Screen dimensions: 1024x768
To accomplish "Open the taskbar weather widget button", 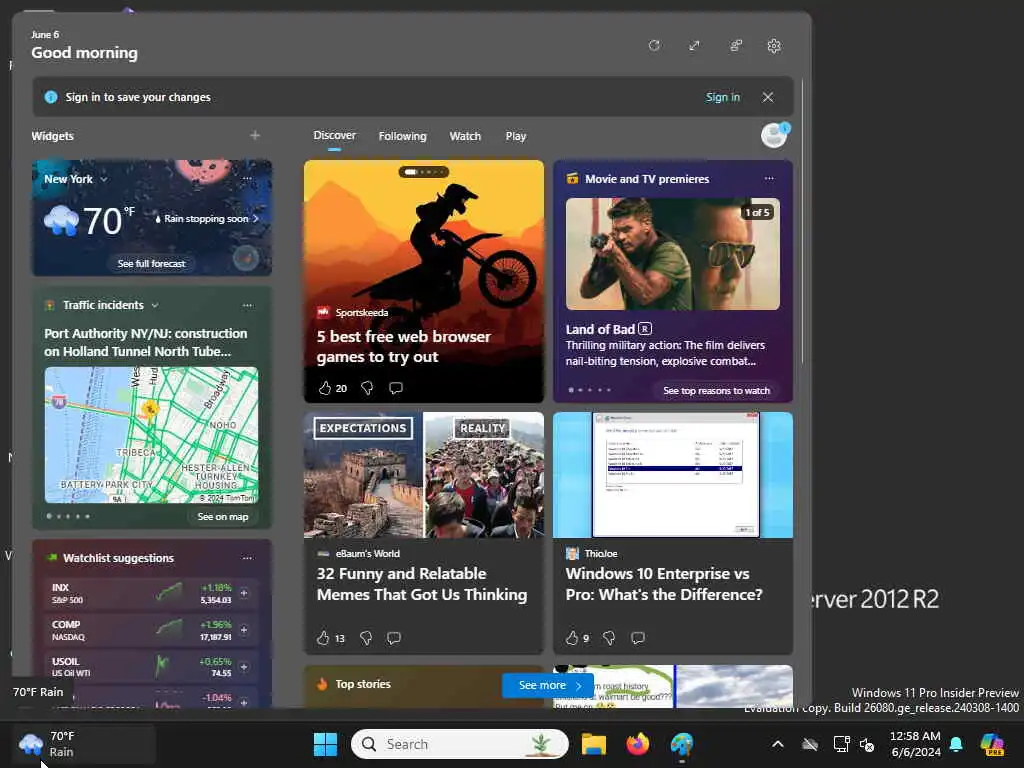I will coord(84,744).
